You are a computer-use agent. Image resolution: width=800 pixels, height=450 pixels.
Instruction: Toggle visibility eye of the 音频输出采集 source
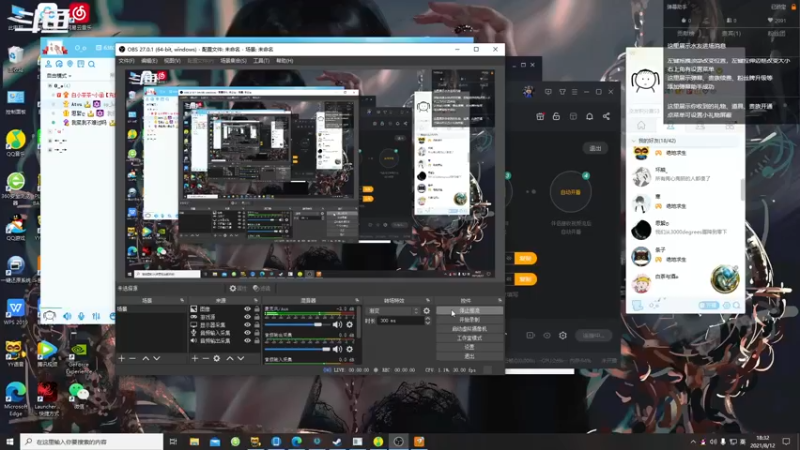(247, 340)
